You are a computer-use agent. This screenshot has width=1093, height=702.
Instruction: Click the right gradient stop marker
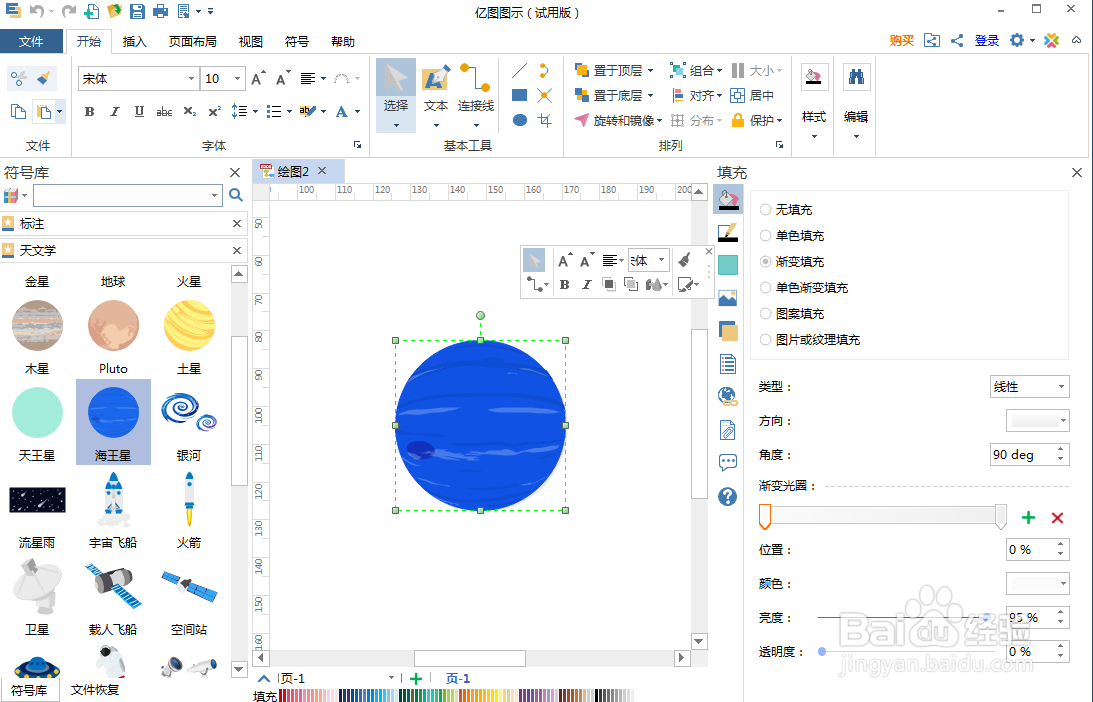click(x=1001, y=517)
